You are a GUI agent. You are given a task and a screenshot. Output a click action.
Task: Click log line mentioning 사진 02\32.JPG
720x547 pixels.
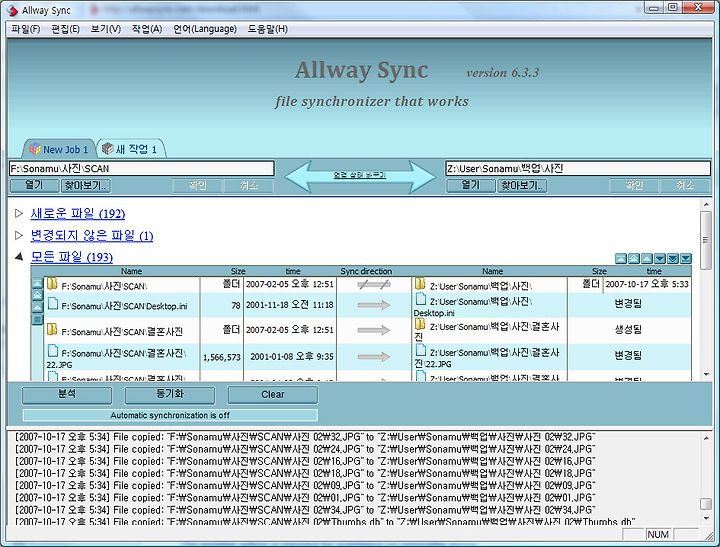(305, 437)
